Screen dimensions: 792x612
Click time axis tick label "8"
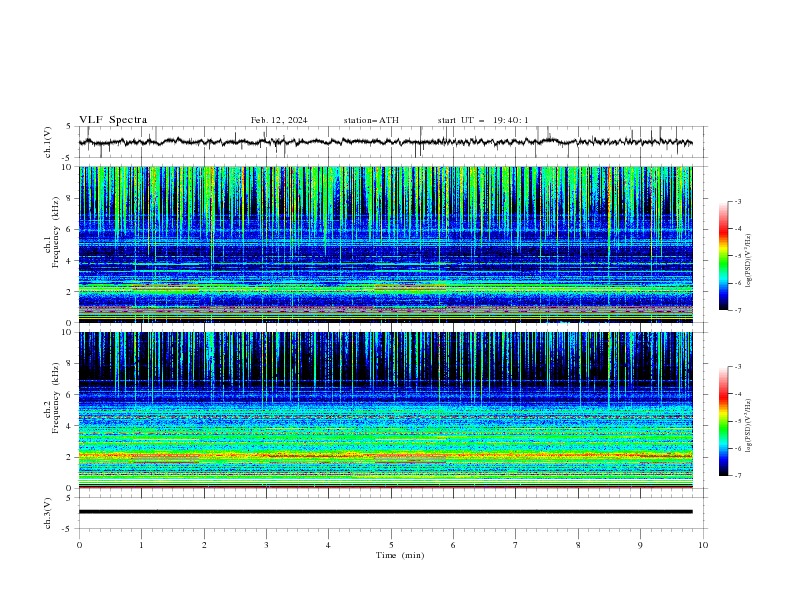click(x=578, y=545)
